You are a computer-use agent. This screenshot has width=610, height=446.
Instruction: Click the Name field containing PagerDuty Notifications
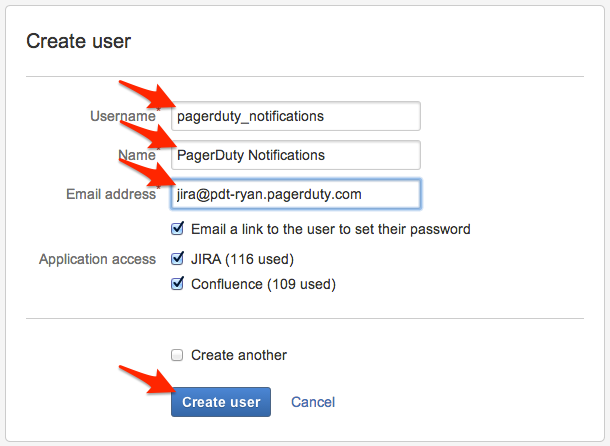[294, 155]
